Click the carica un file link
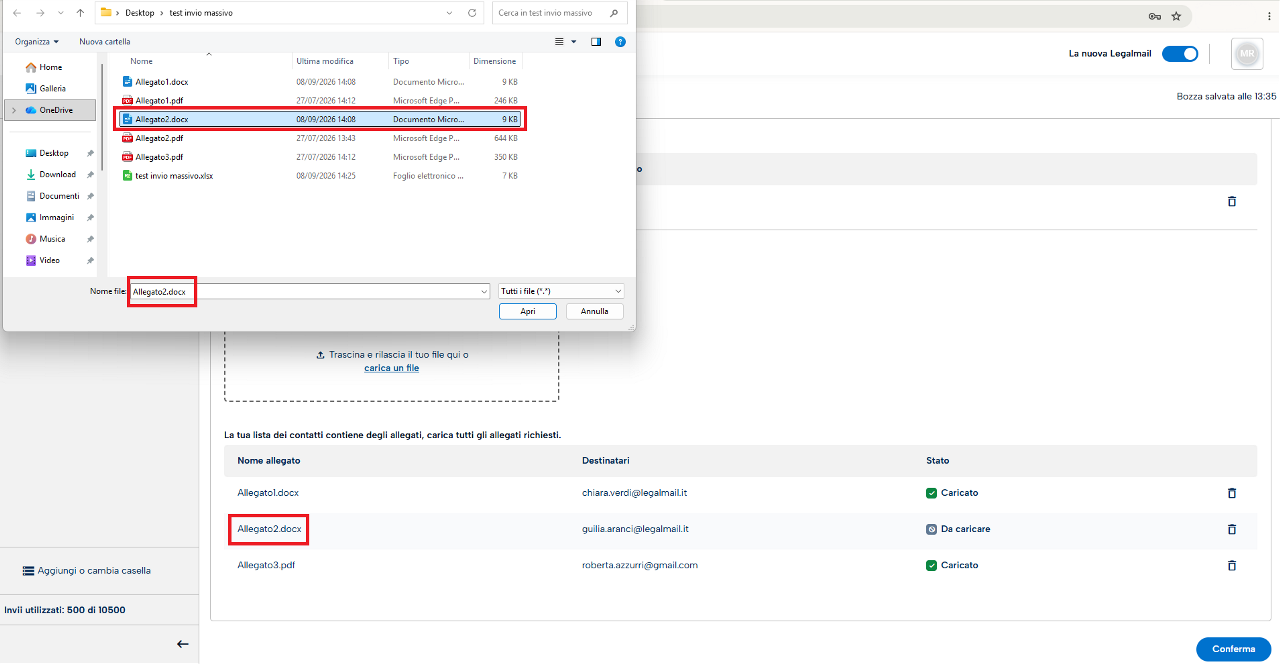Image resolution: width=1280 pixels, height=664 pixels. point(392,368)
